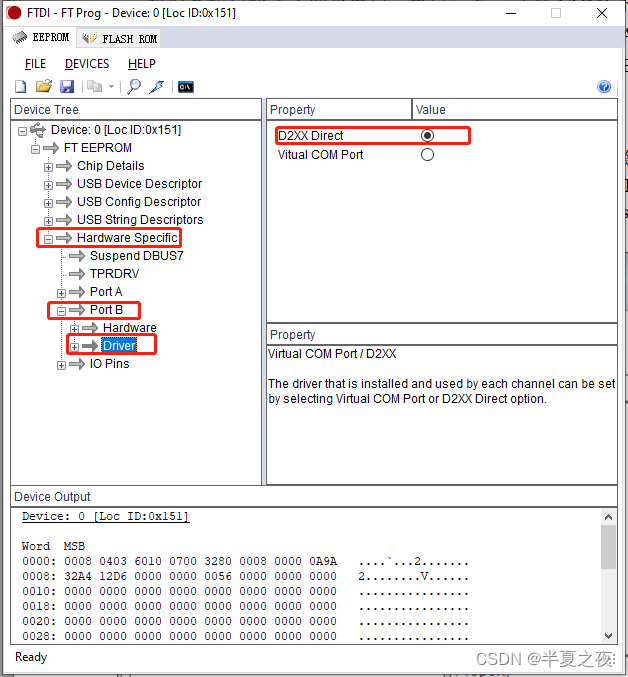
Task: Click the Device Output scroll down arrow
Action: click(609, 636)
